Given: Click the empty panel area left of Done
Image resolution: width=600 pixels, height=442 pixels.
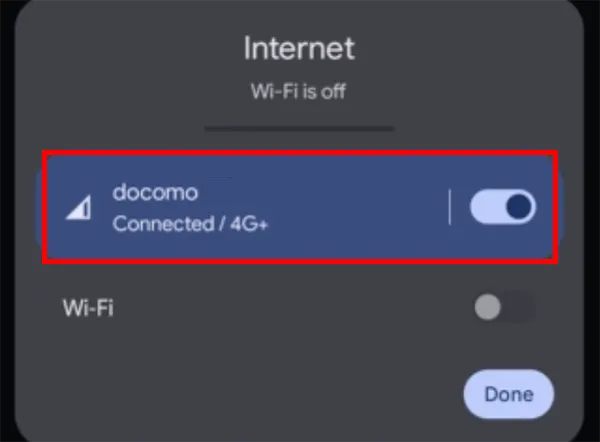Looking at the screenshot, I should point(250,394).
